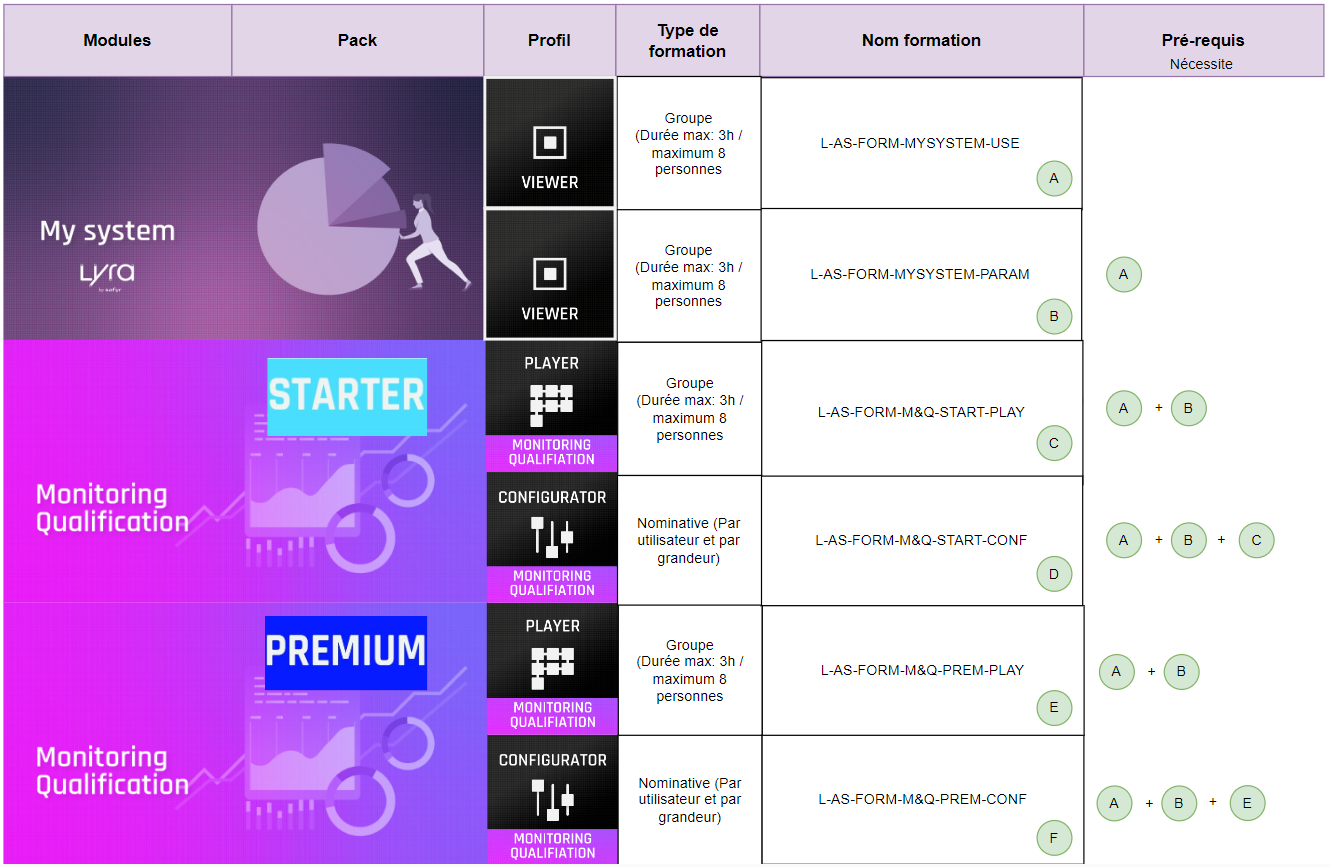Screen dimensions: 1331x867
Task: Click the Nominative training type cell for START-CONF
Action: (x=689, y=540)
